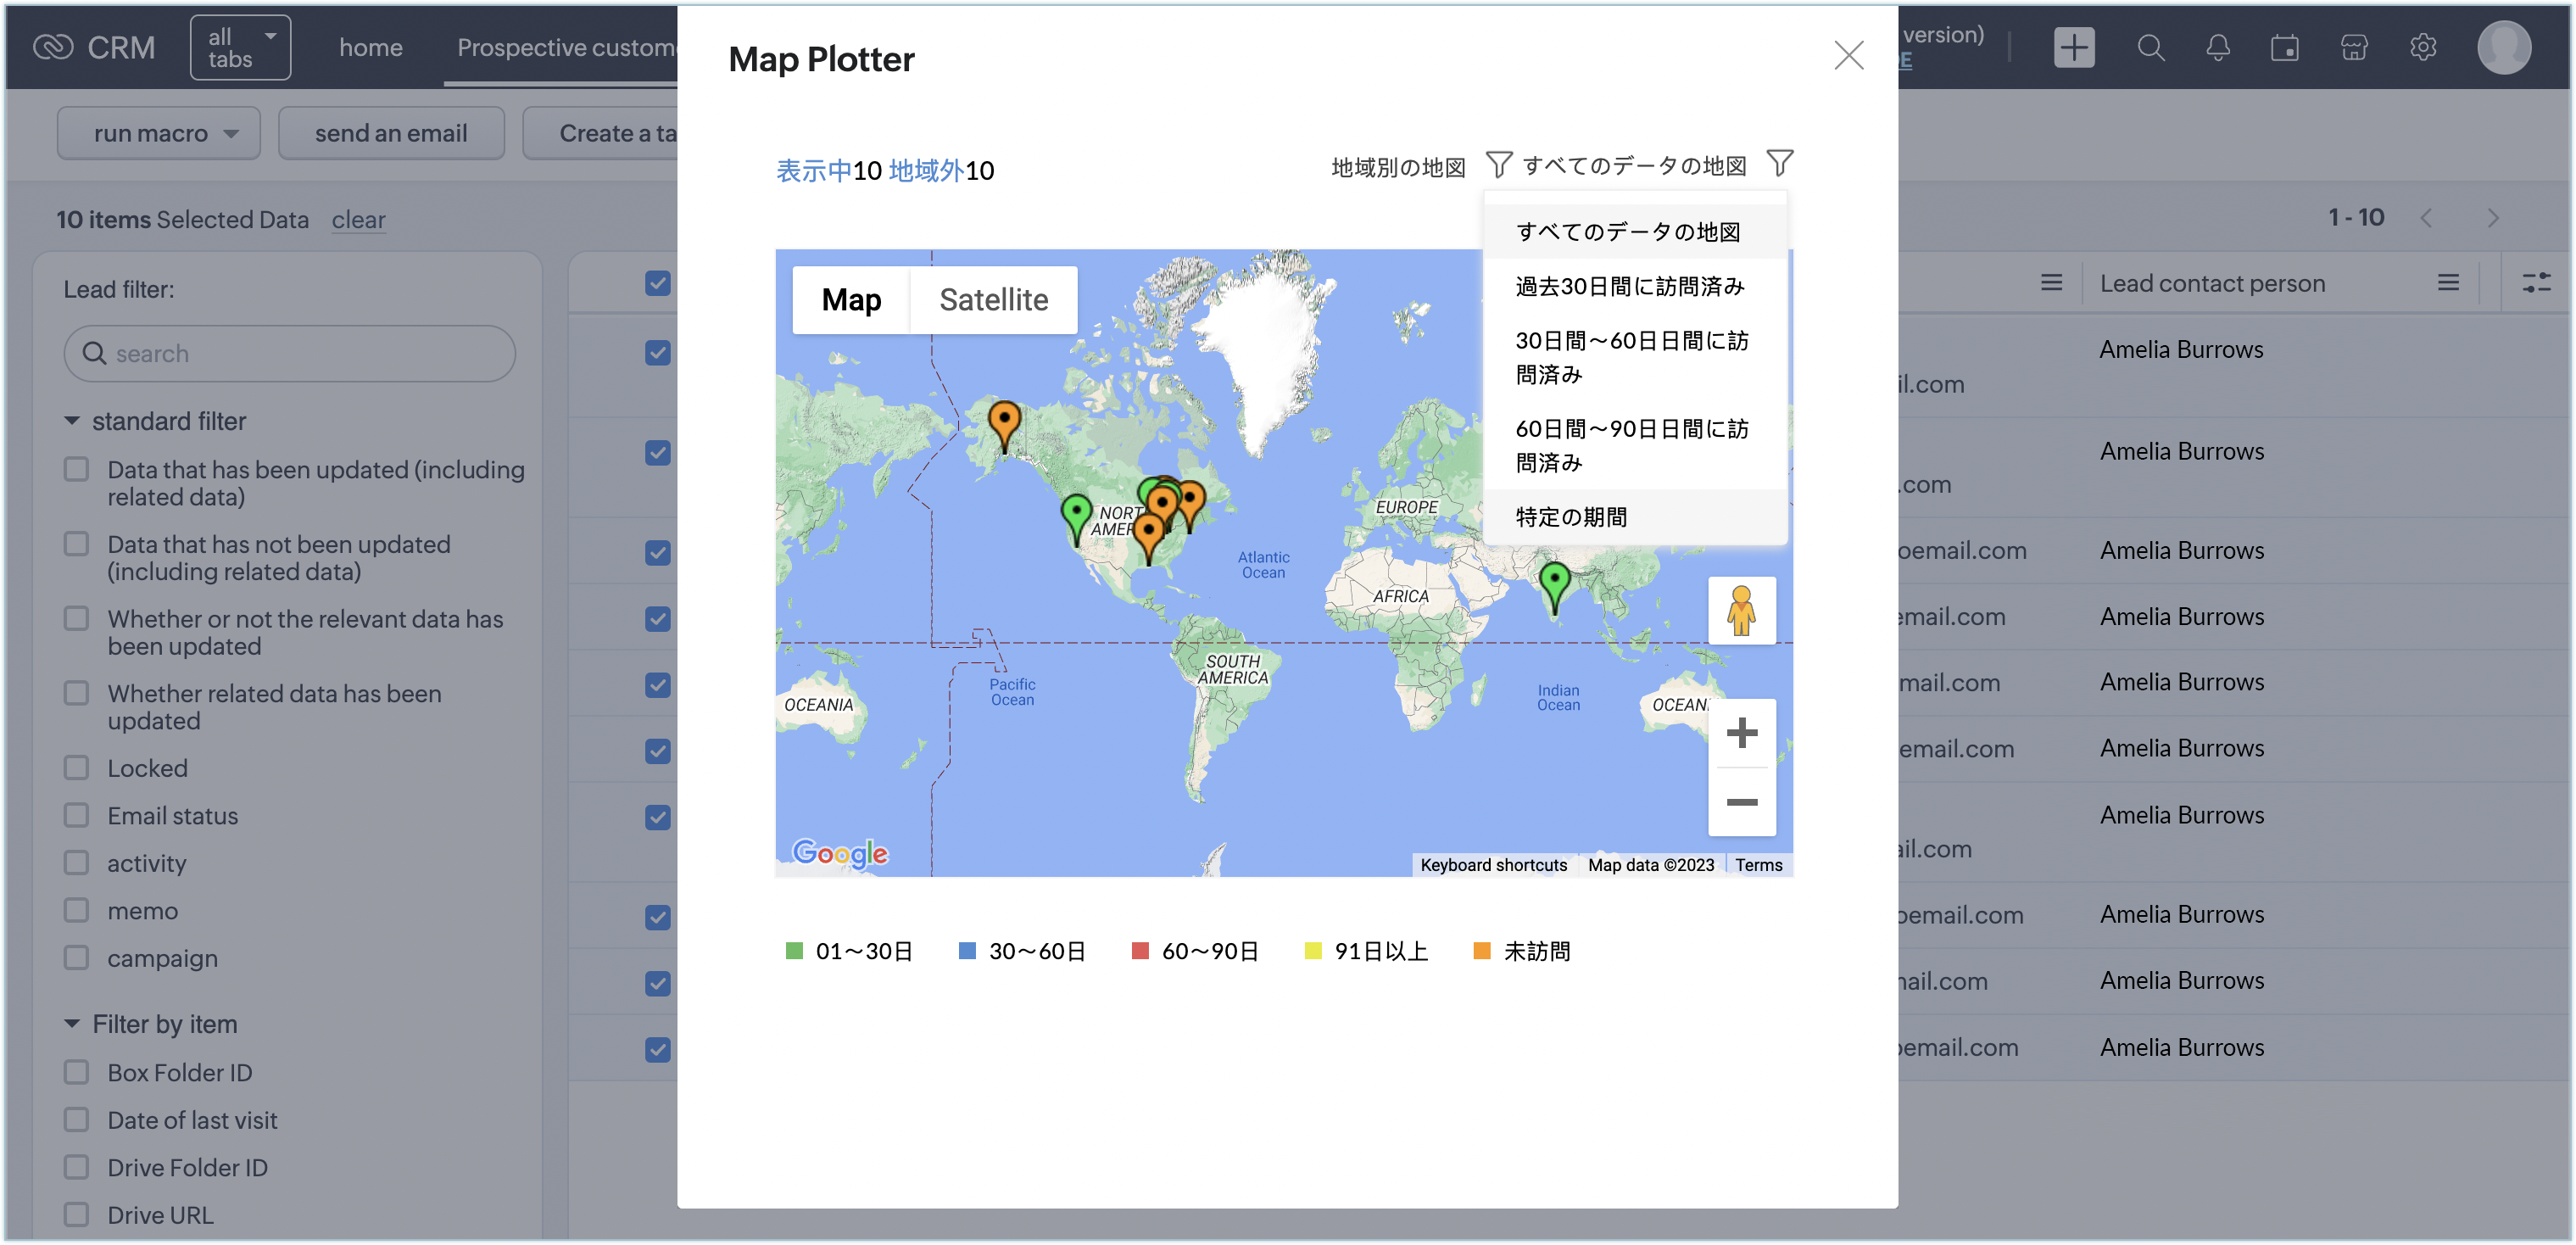This screenshot has width=2576, height=1245.
Task: Switch the map to Satellite view
Action: pyautogui.click(x=993, y=300)
